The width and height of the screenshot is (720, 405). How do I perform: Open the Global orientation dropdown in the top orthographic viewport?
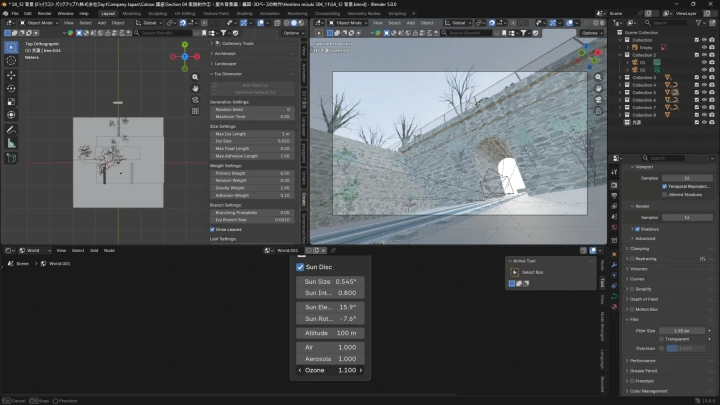click(x=148, y=22)
